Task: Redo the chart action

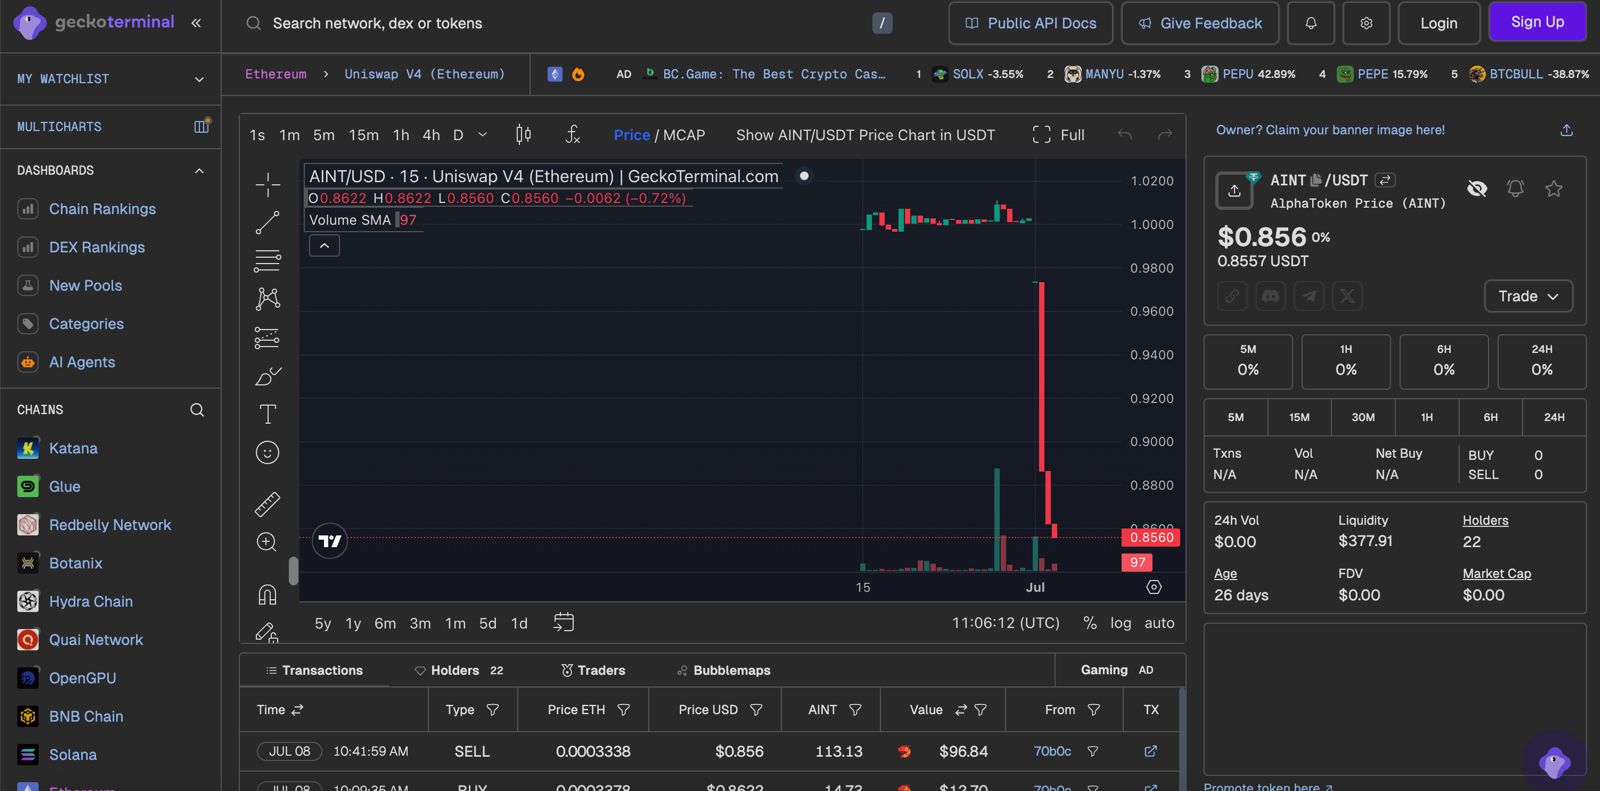Action: point(1165,135)
